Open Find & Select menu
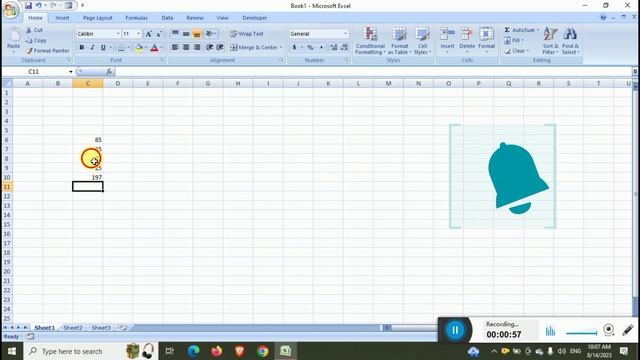 click(x=570, y=41)
